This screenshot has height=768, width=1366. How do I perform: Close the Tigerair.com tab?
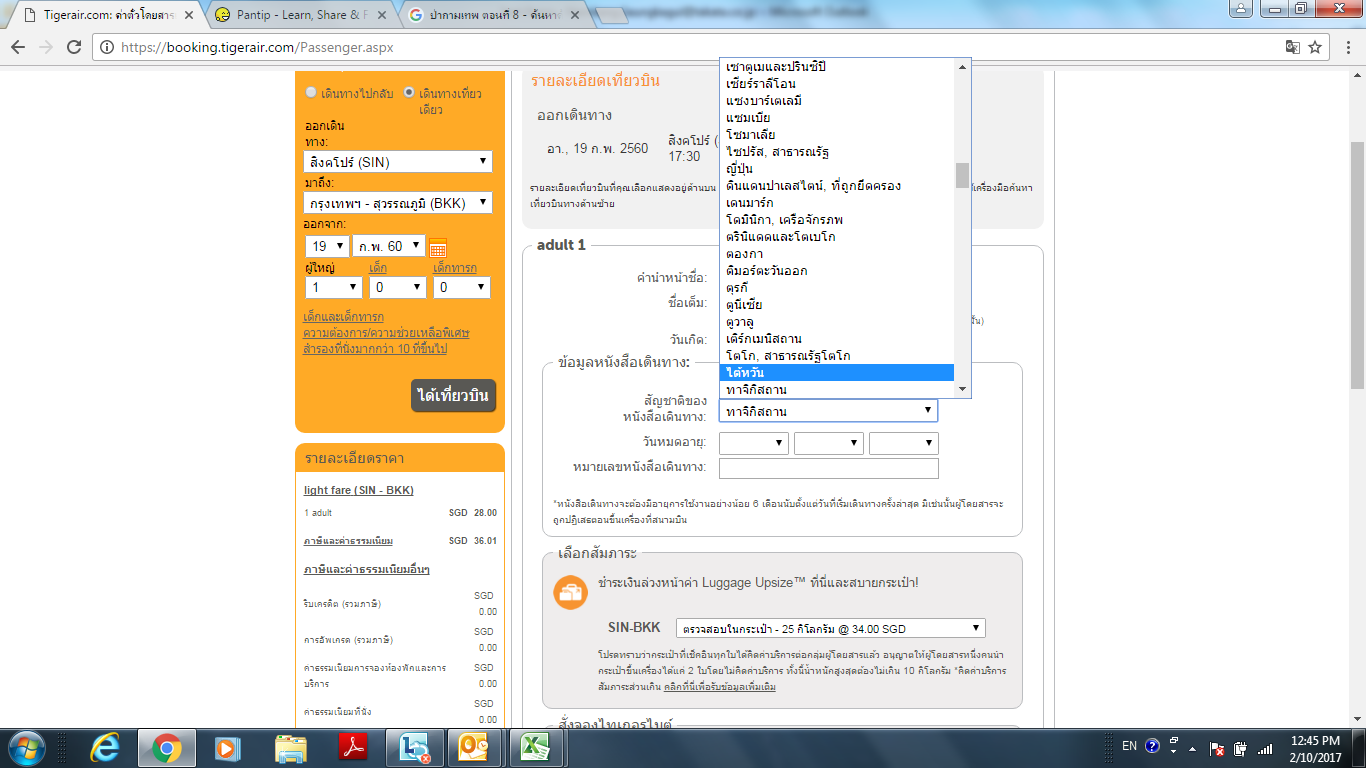click(189, 15)
